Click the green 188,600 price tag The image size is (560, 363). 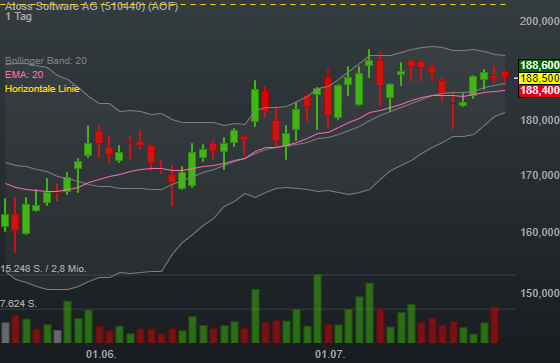point(539,65)
